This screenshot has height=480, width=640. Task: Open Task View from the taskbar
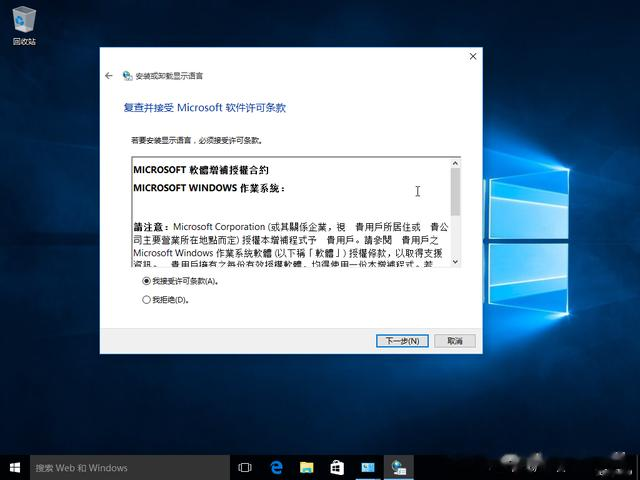[x=245, y=467]
